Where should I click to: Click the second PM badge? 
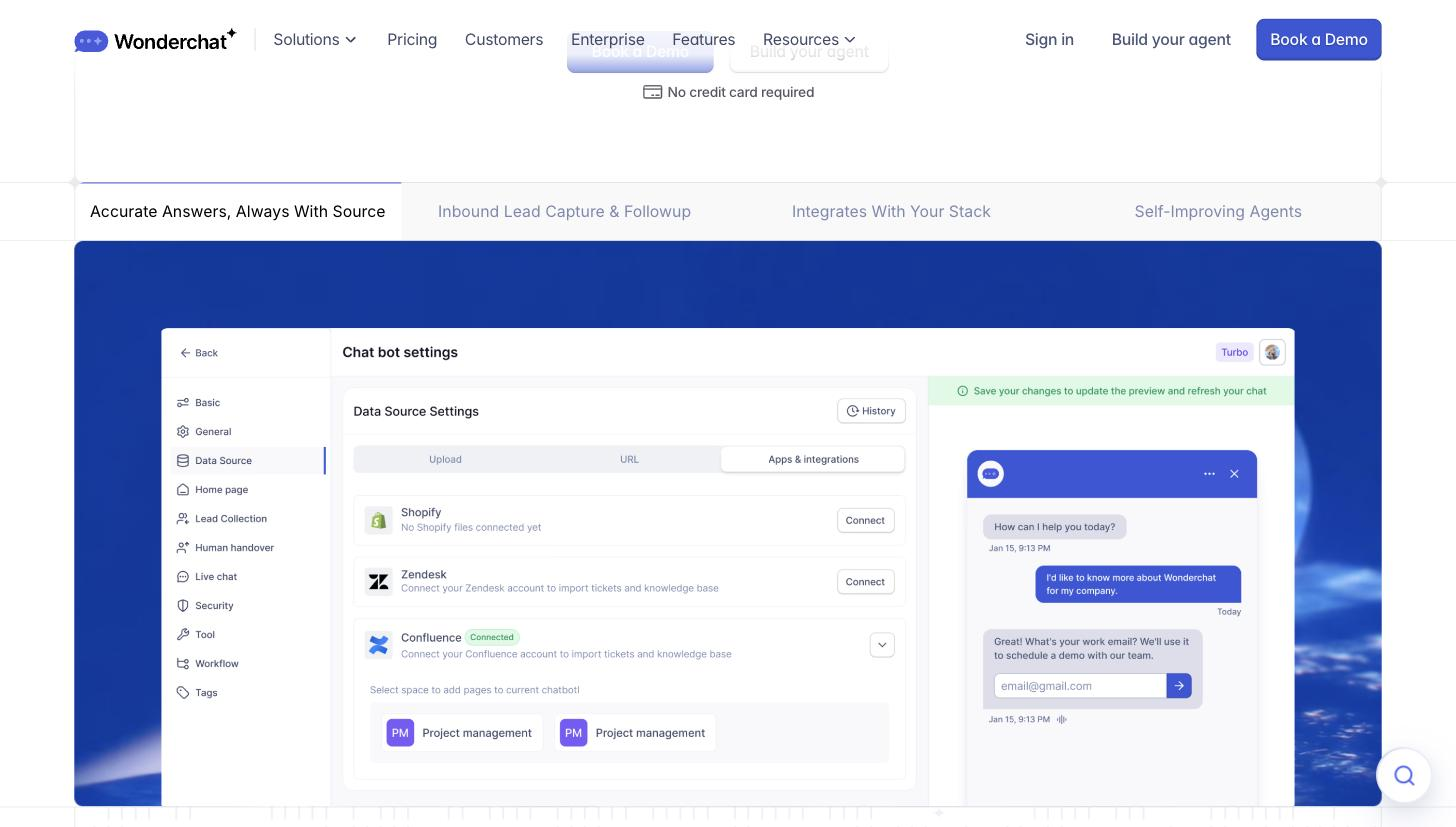[x=573, y=733]
